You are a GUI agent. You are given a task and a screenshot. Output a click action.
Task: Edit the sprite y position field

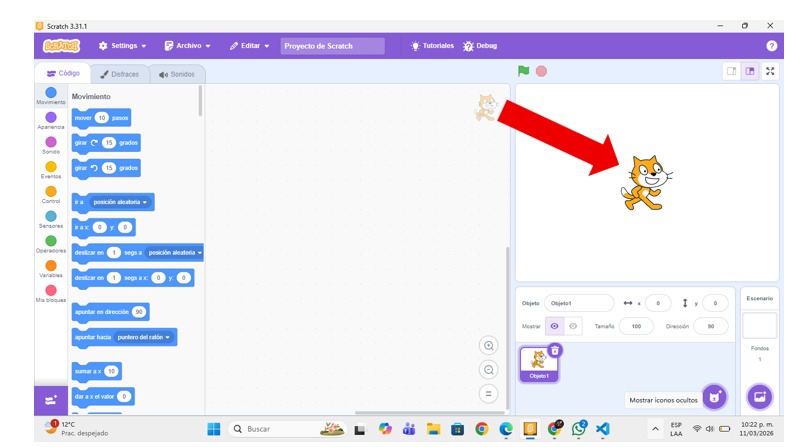point(715,303)
